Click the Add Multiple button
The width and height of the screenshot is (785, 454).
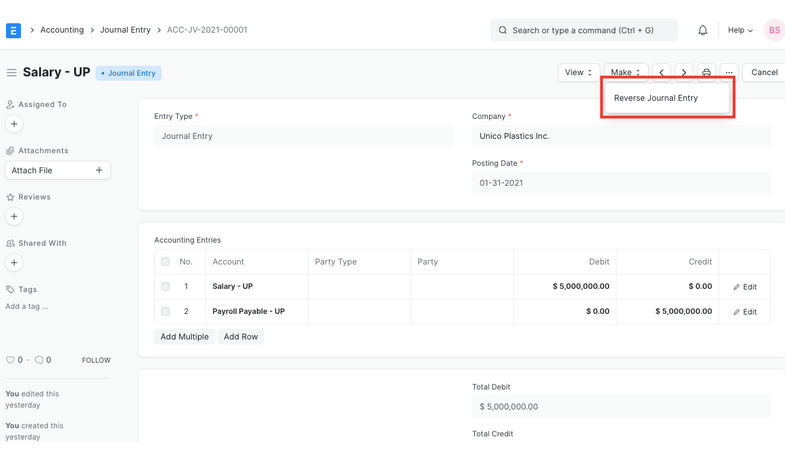tap(185, 337)
